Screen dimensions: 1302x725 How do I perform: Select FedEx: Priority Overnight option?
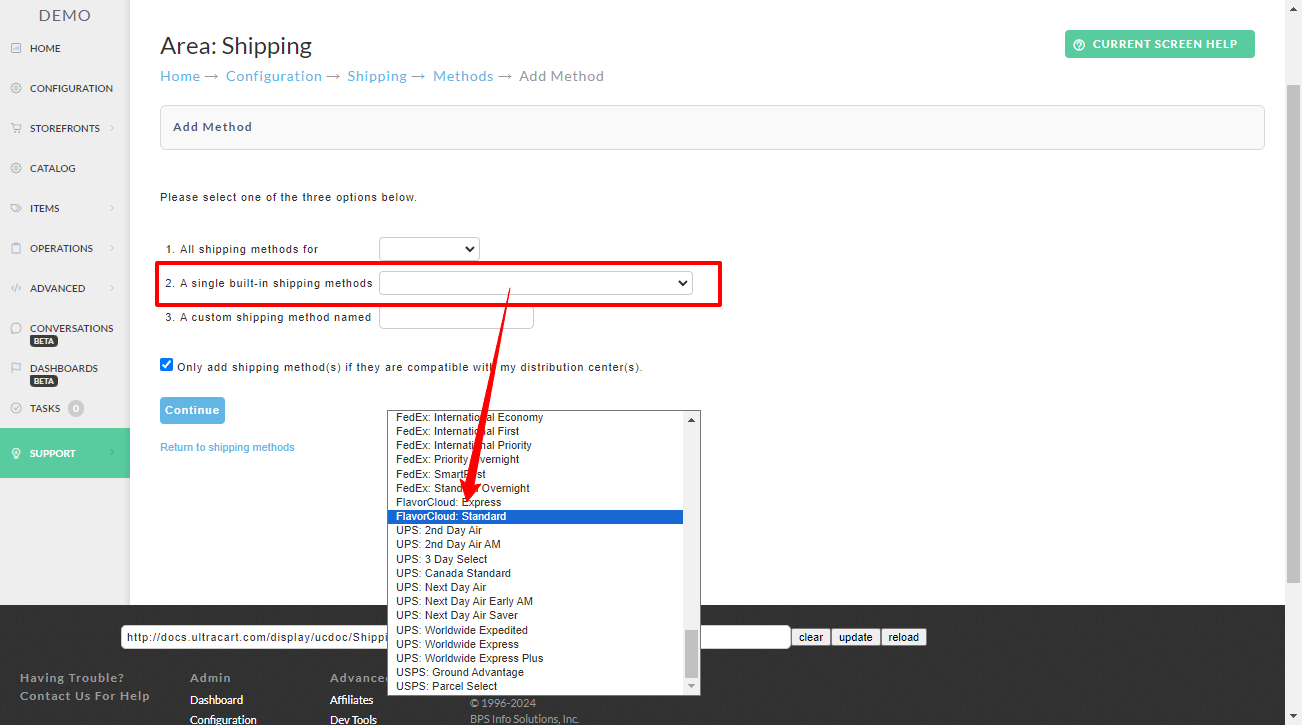point(535,459)
